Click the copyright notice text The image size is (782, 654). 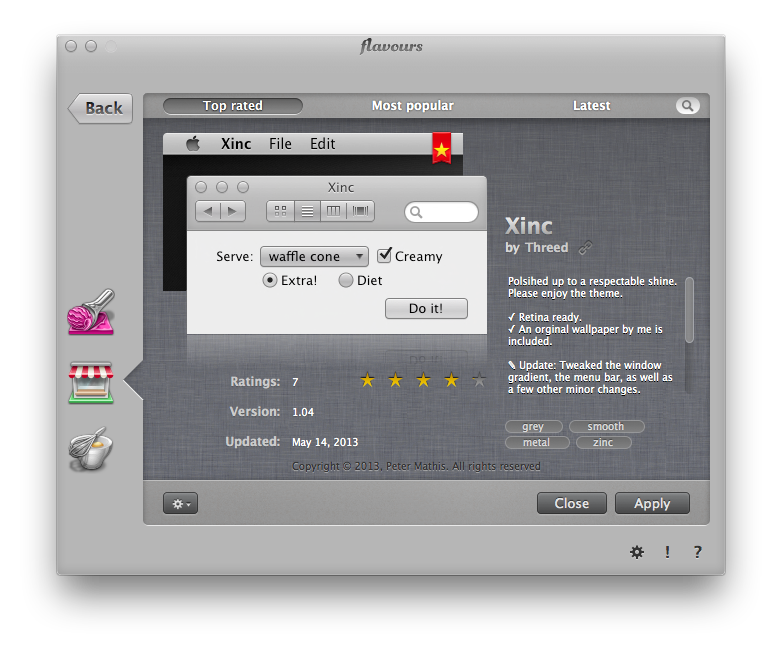416,466
